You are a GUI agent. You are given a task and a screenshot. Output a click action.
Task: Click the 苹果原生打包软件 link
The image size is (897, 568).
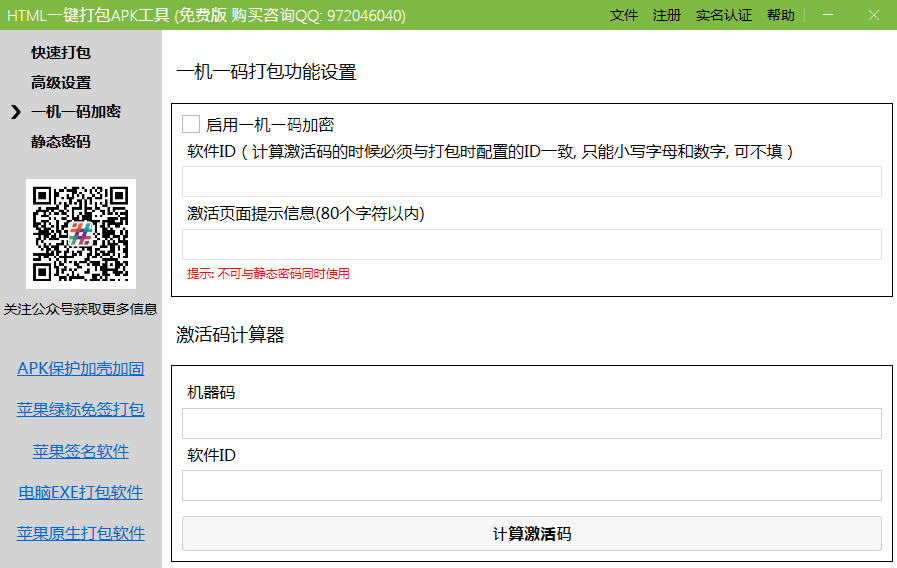81,533
